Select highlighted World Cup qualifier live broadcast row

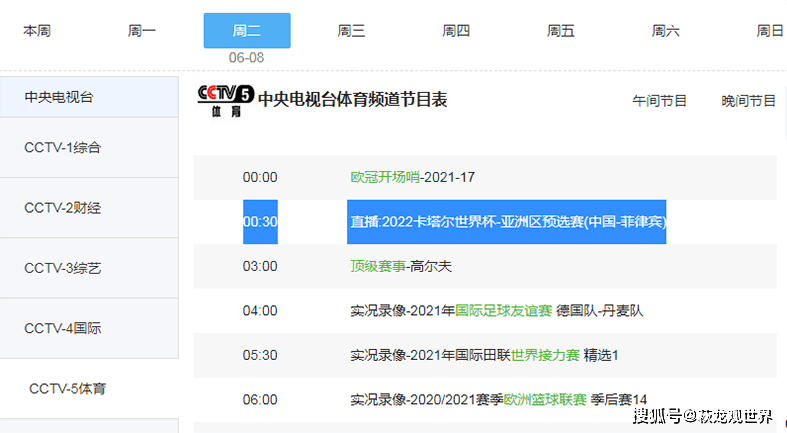(x=506, y=221)
